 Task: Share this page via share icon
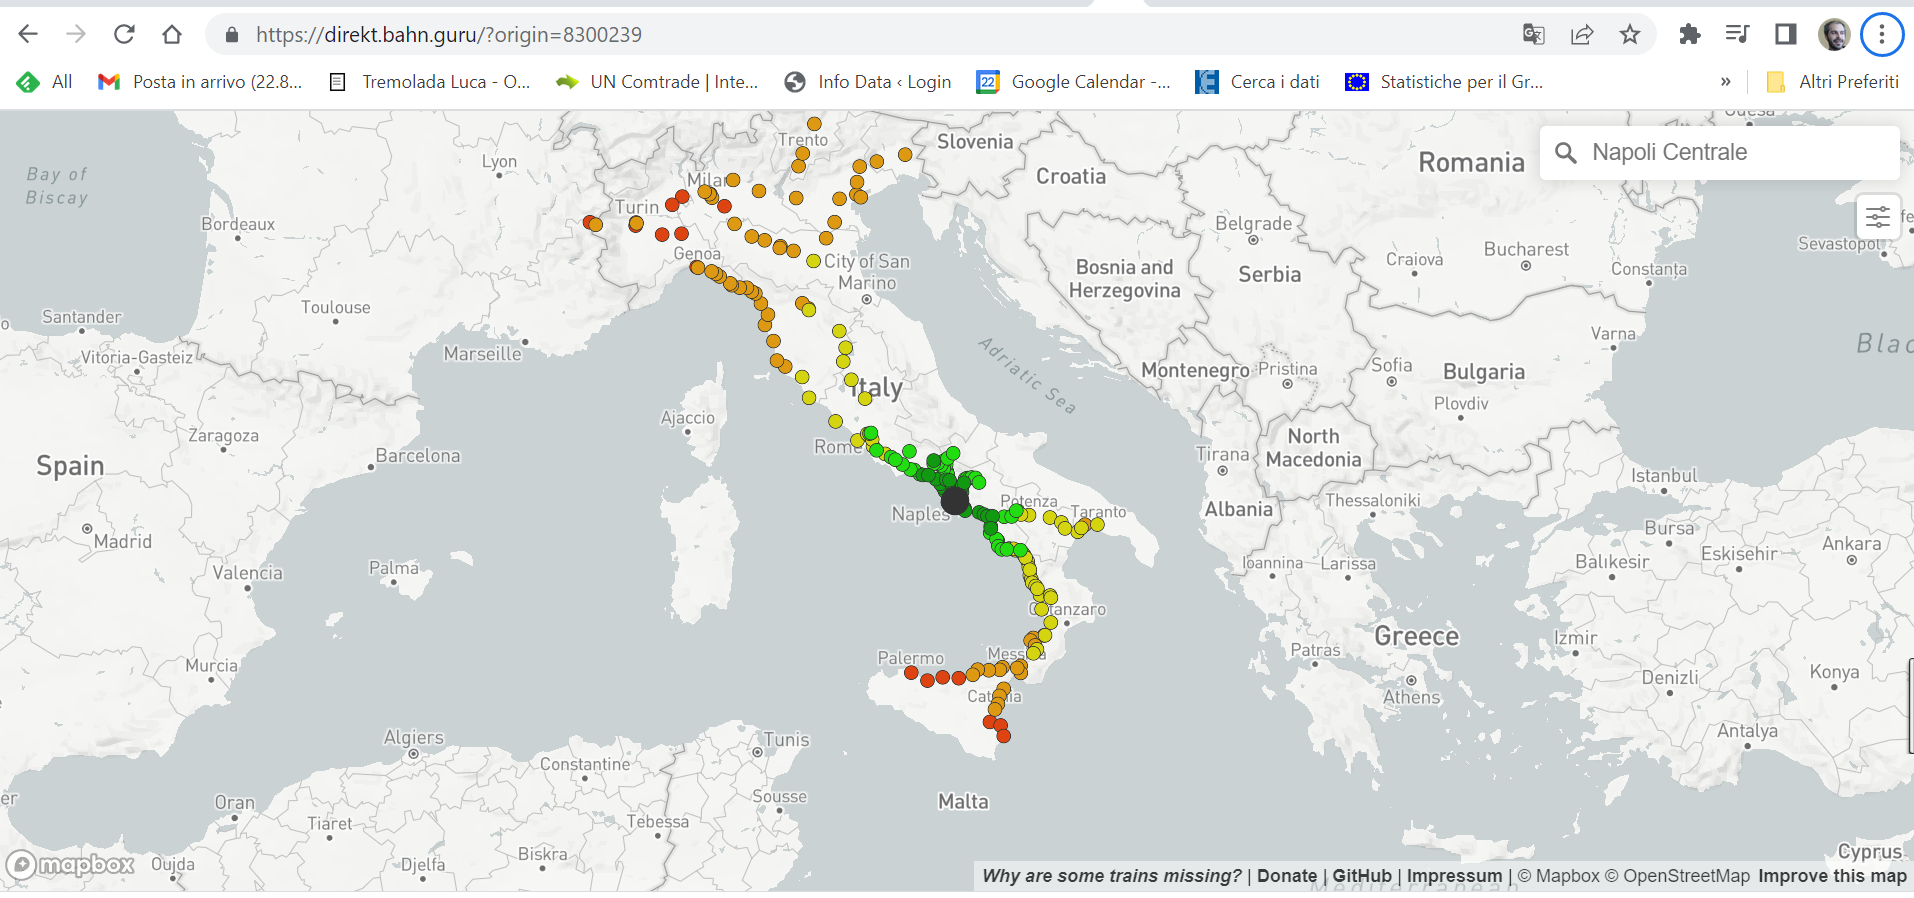click(x=1581, y=35)
